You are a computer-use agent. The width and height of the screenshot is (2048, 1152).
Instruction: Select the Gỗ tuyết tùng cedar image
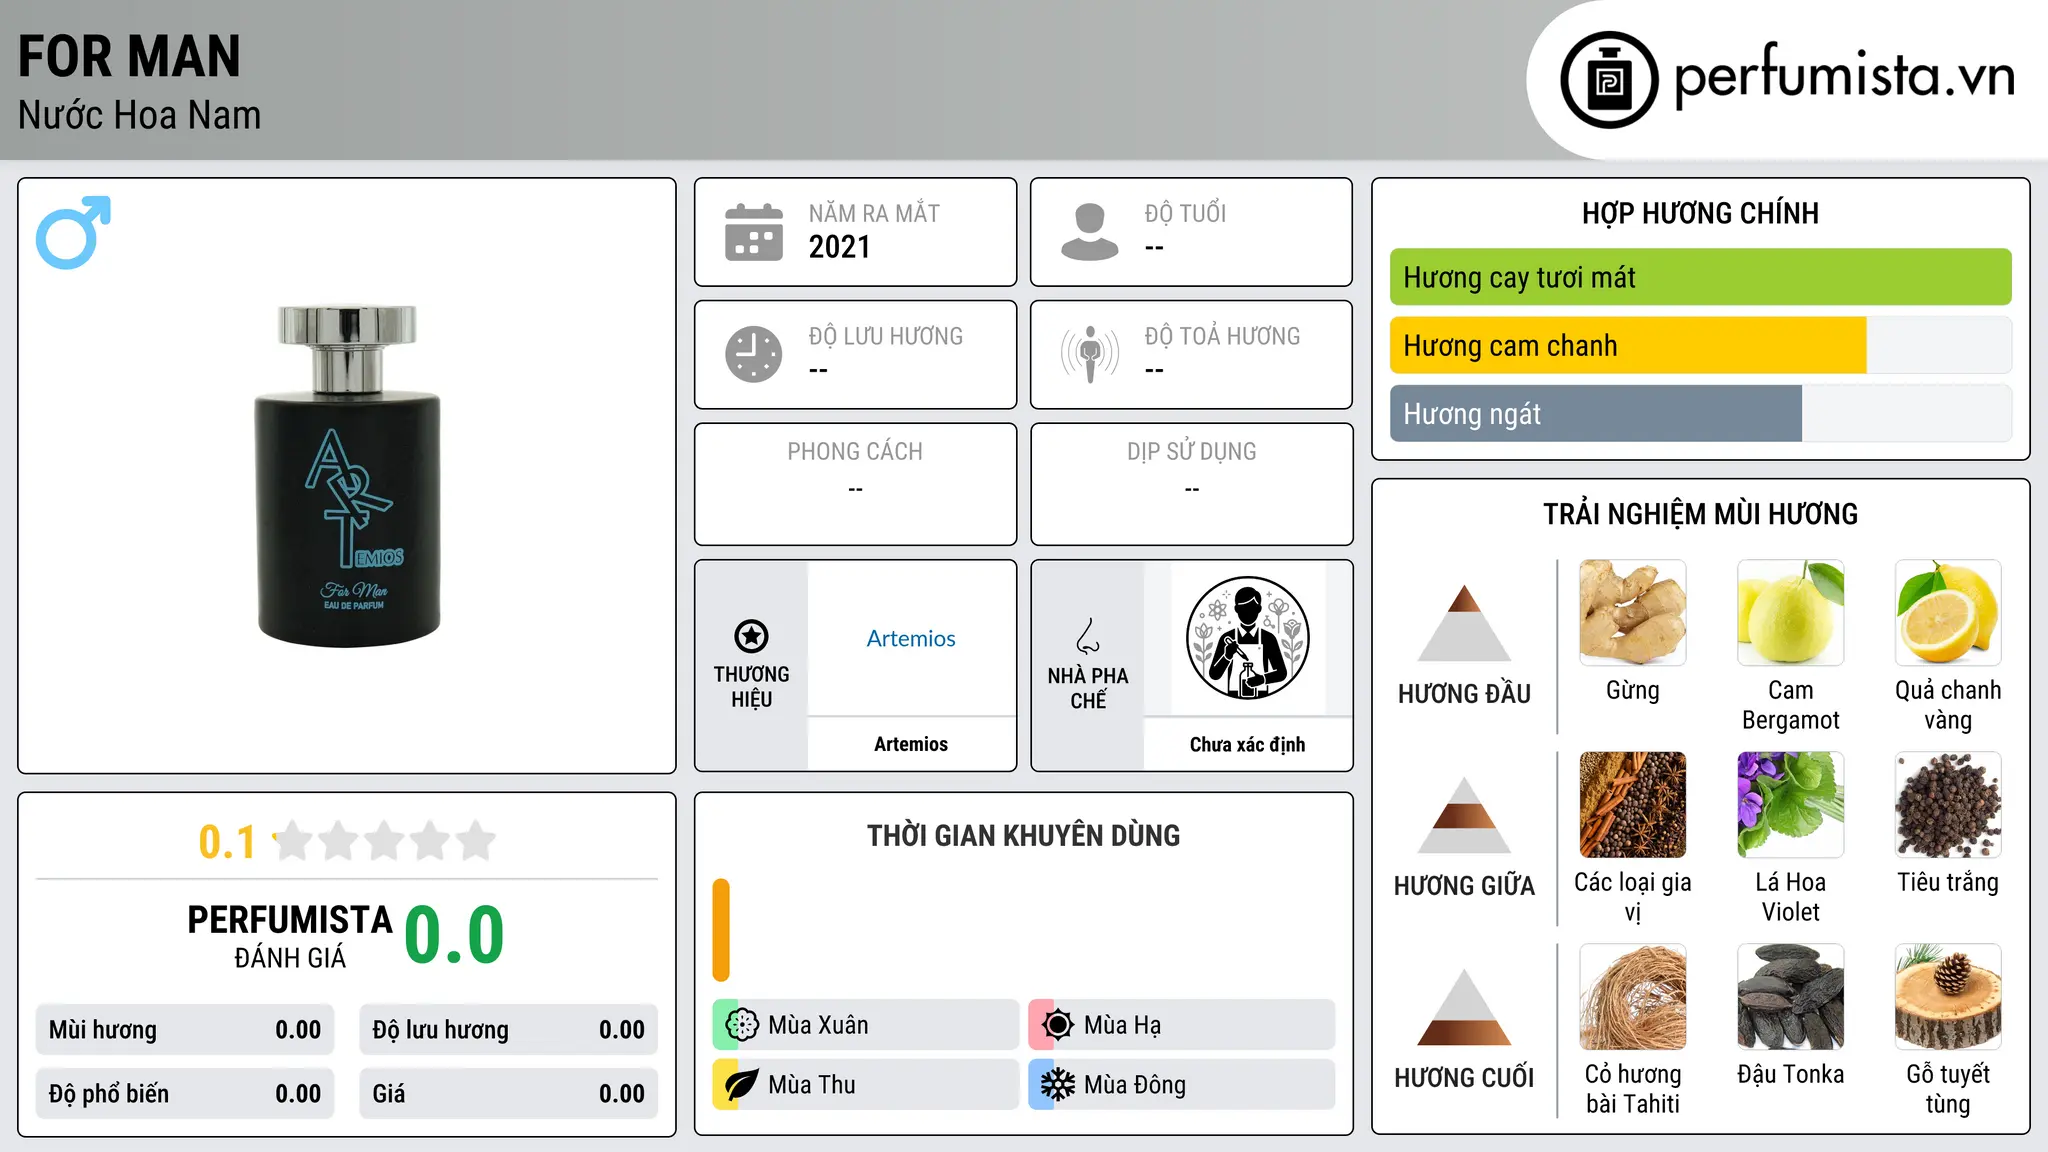[x=1948, y=997]
